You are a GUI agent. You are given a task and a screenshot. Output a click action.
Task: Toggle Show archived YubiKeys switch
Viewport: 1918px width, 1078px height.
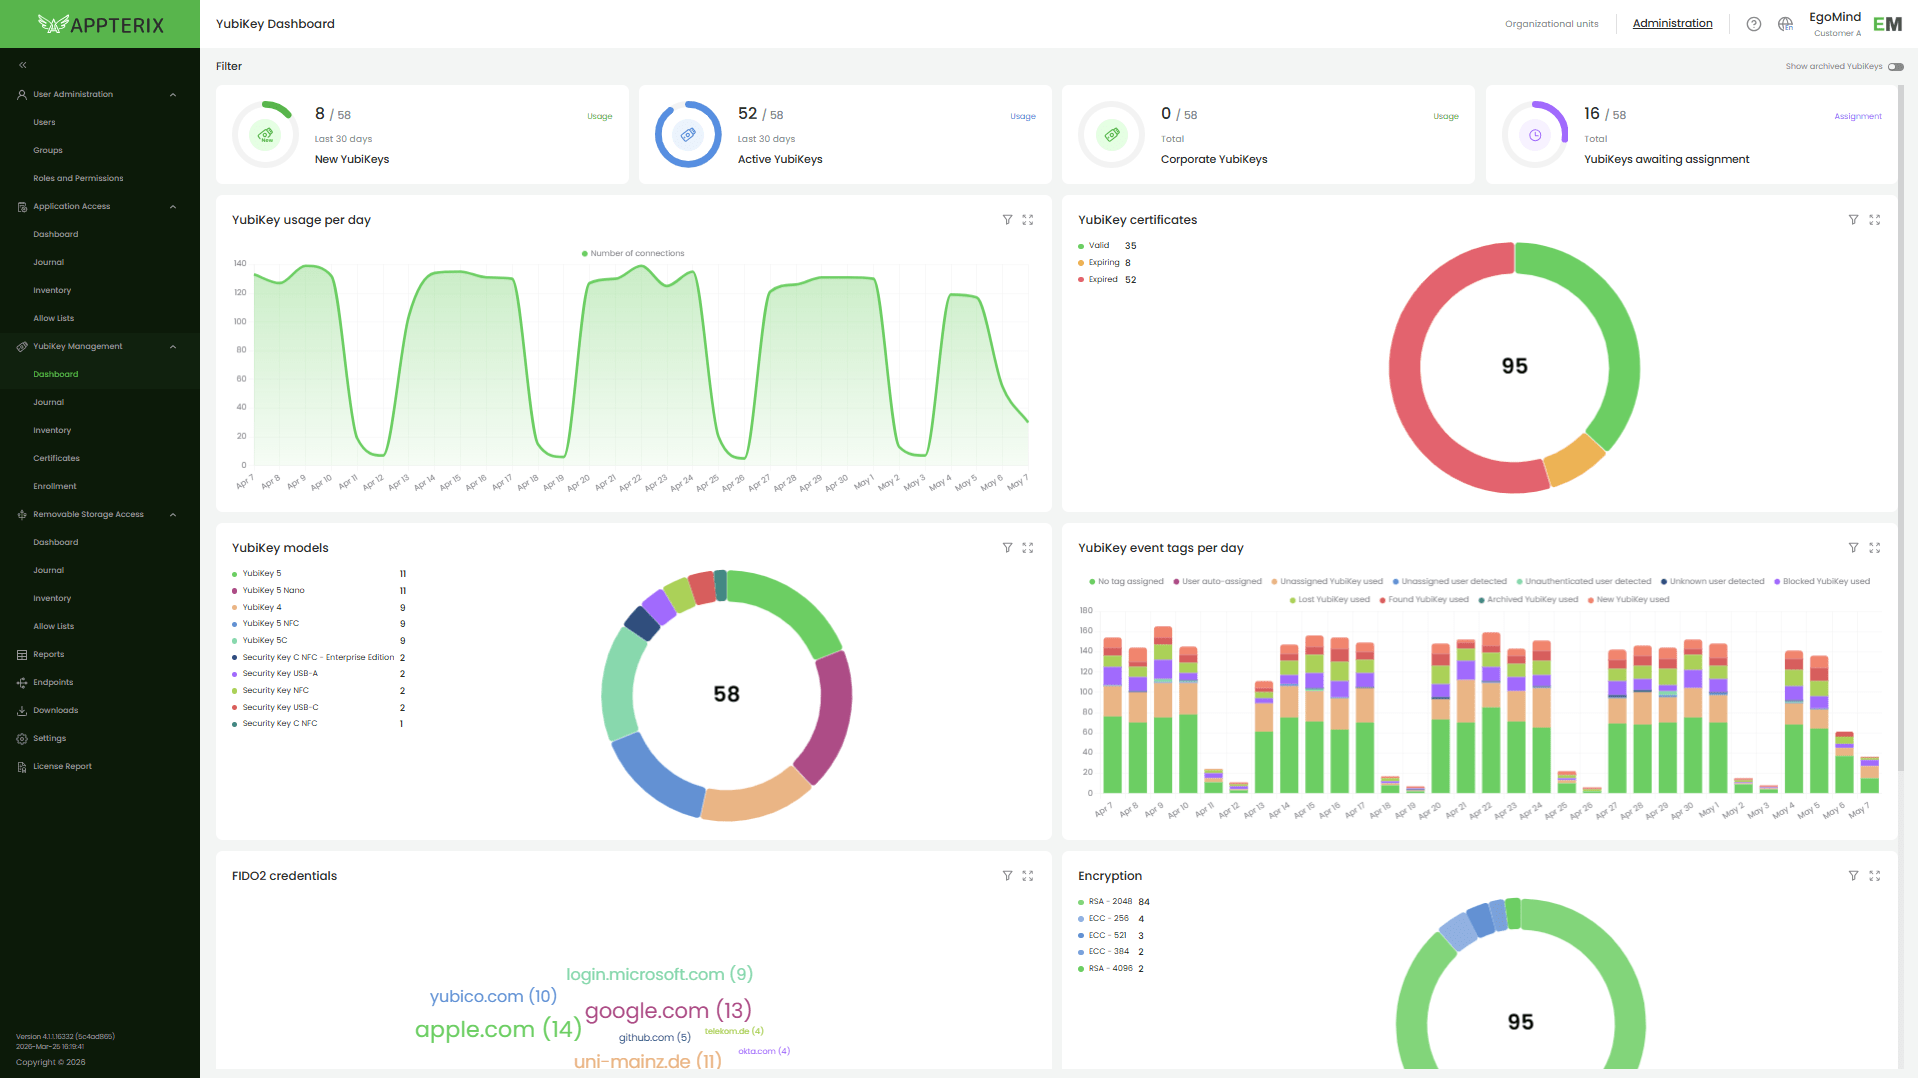[1896, 67]
